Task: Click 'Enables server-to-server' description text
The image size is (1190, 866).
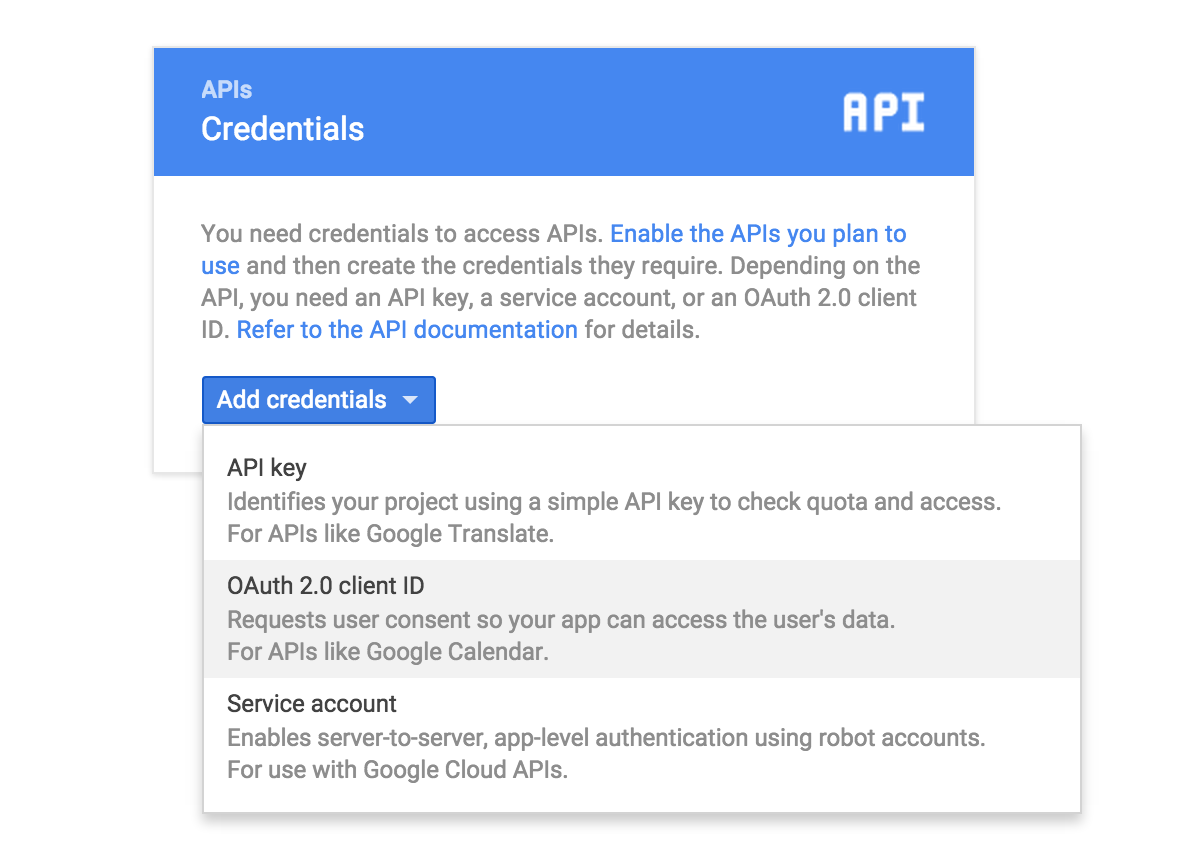Action: [x=606, y=738]
